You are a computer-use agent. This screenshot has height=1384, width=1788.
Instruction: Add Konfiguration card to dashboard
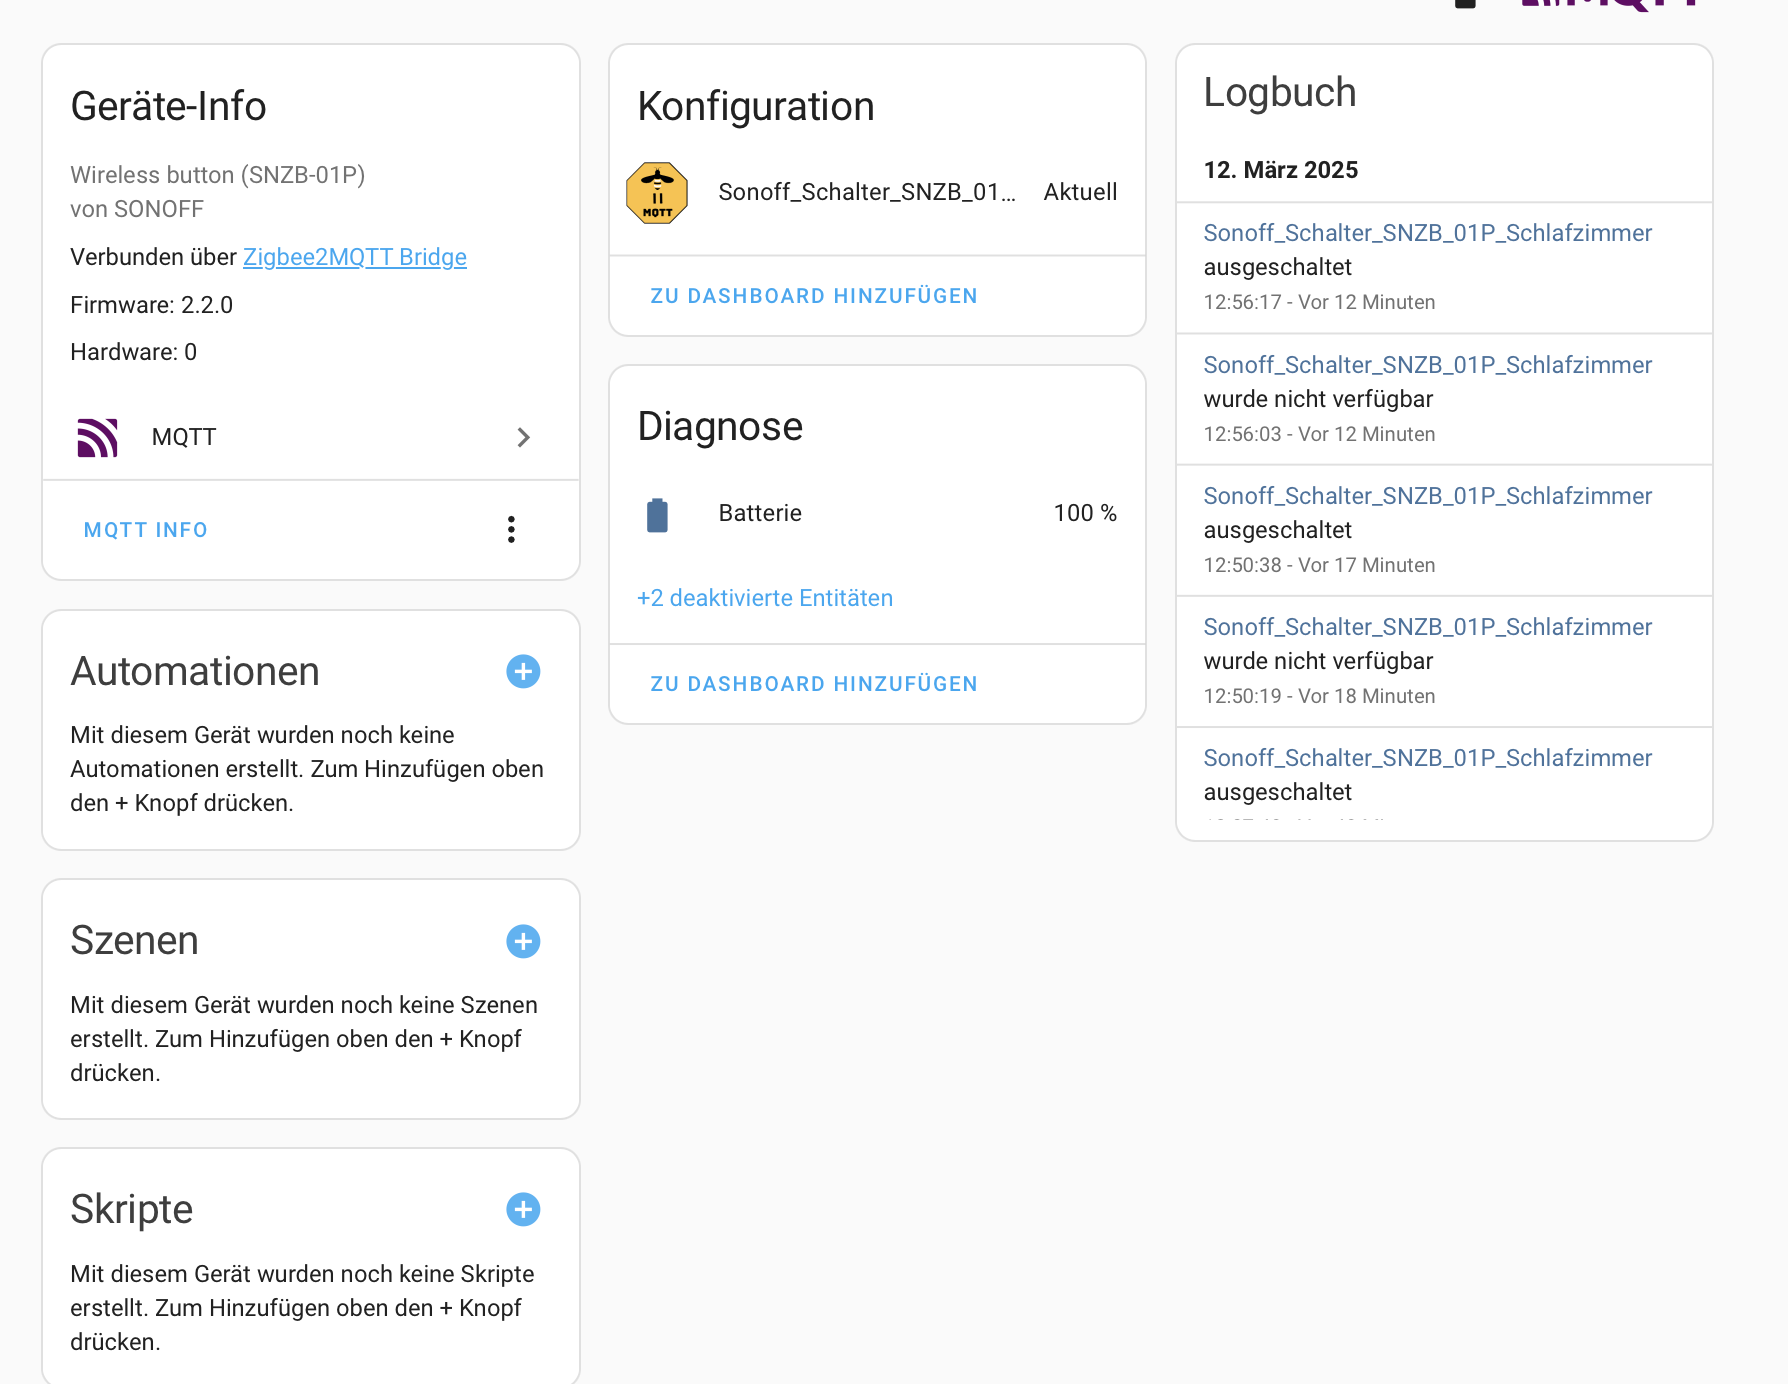click(813, 296)
